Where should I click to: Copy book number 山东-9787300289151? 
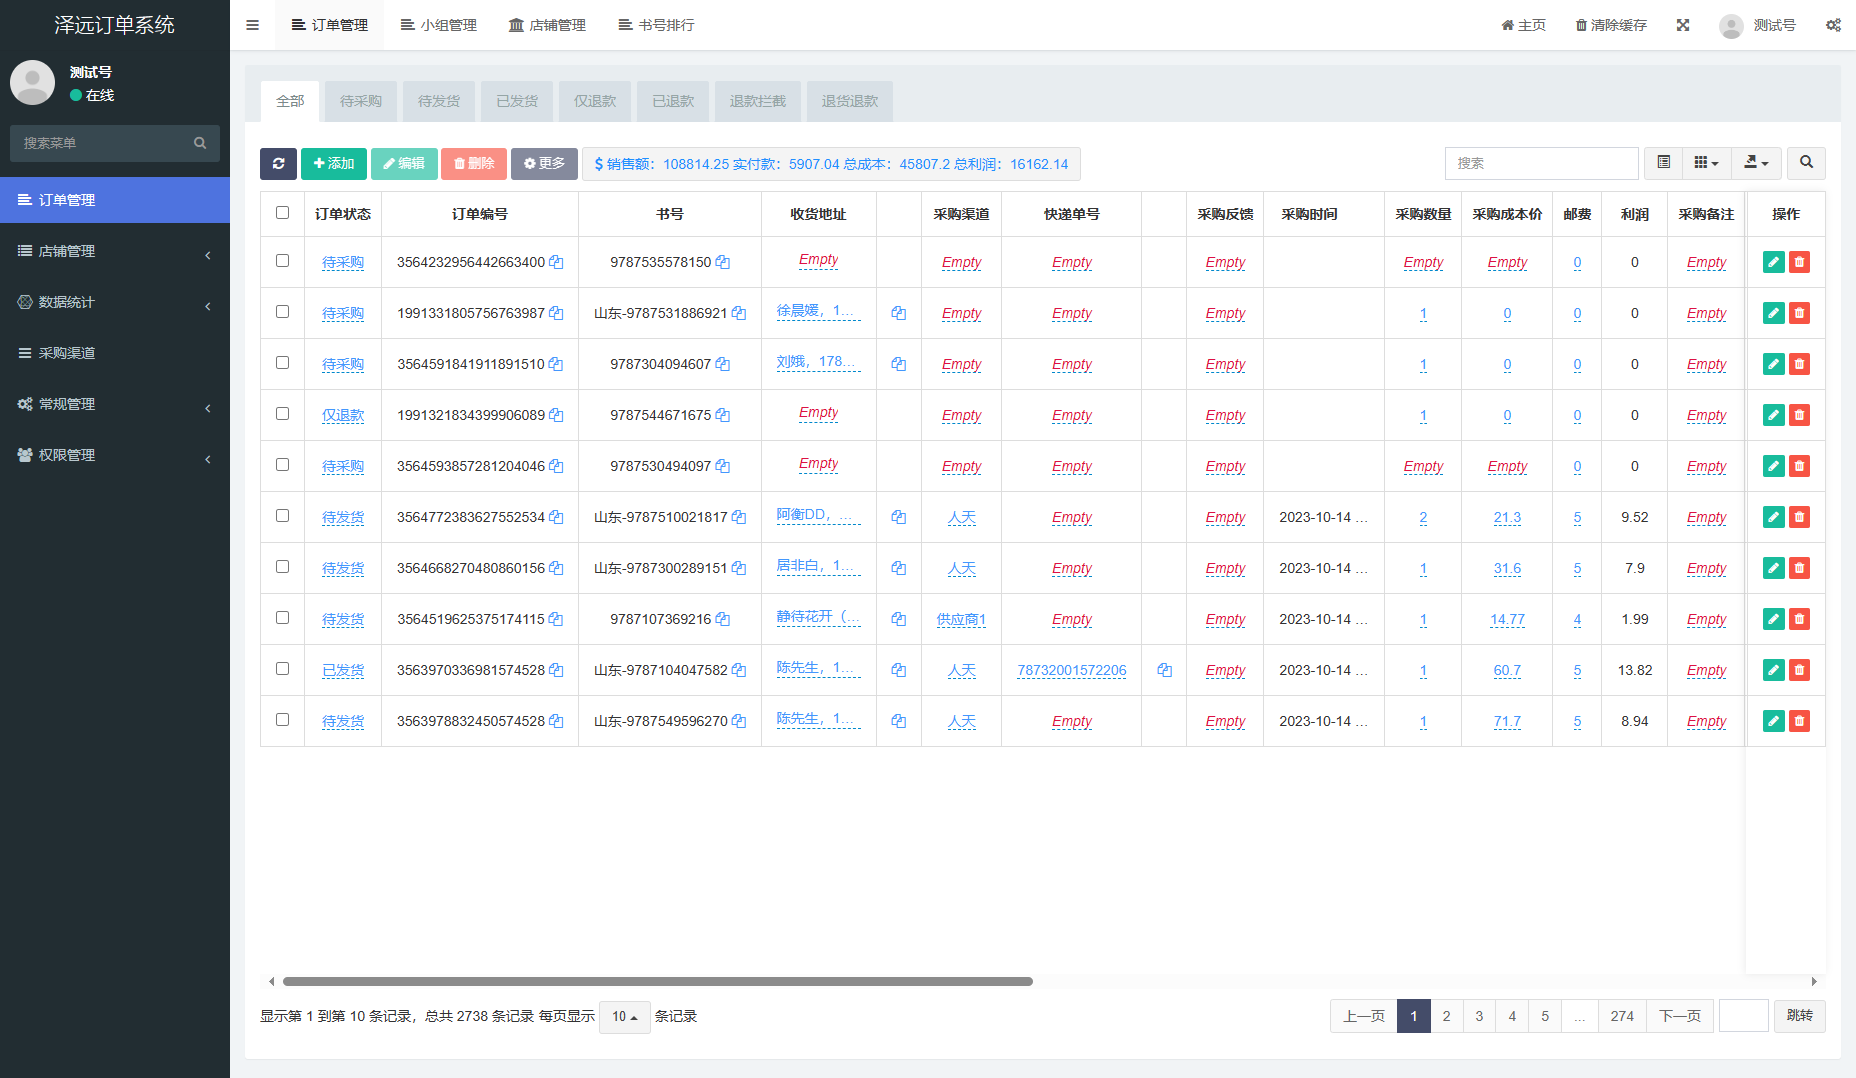pos(739,568)
